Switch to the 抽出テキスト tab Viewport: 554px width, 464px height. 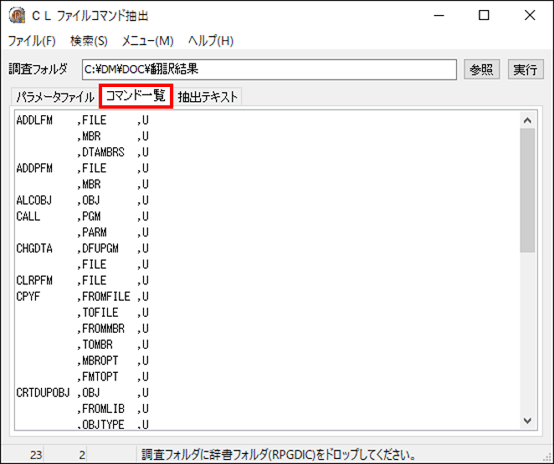tap(208, 97)
